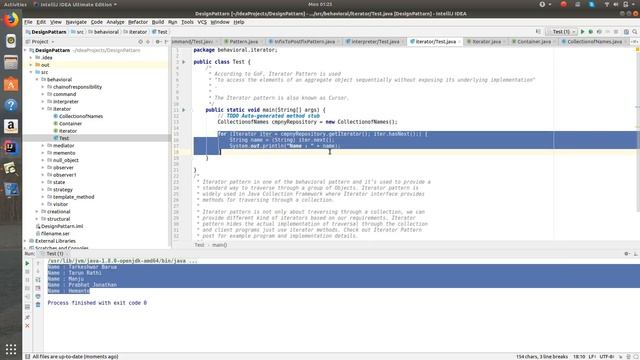Rerun Test (1) in the Run panel
This screenshot has width=640, height=360.
27,263
